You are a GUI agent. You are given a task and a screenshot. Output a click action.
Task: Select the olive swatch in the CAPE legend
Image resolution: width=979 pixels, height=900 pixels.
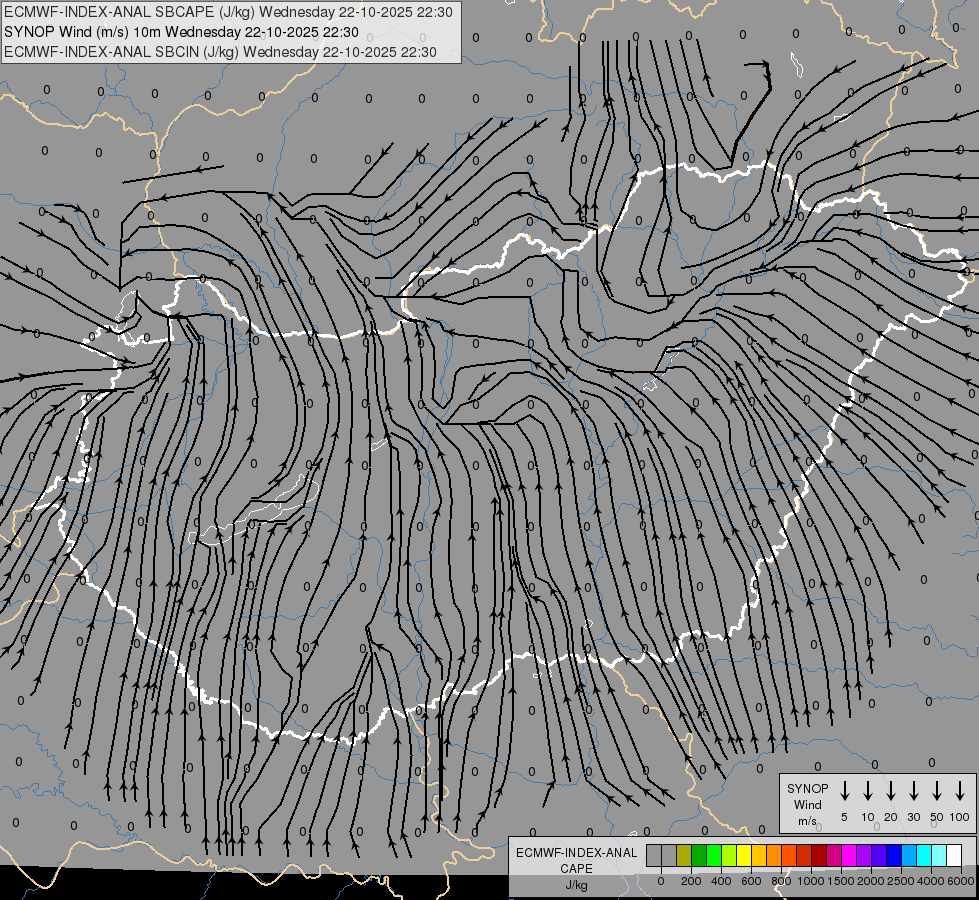[684, 855]
